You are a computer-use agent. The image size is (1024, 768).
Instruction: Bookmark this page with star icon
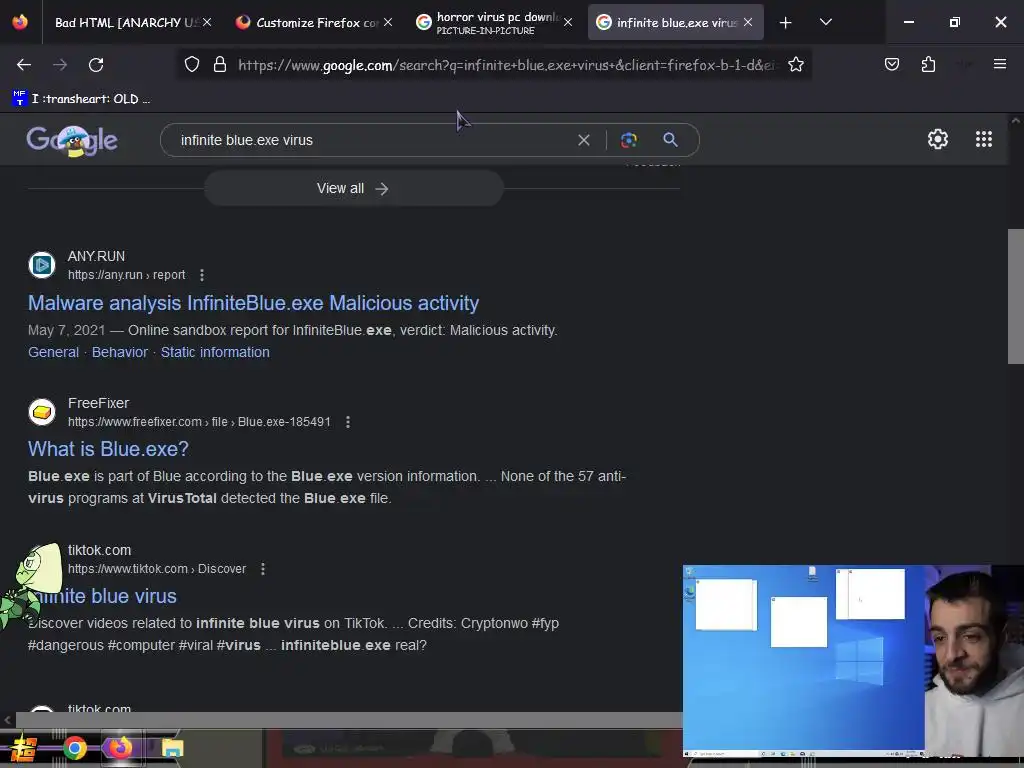pyautogui.click(x=795, y=65)
